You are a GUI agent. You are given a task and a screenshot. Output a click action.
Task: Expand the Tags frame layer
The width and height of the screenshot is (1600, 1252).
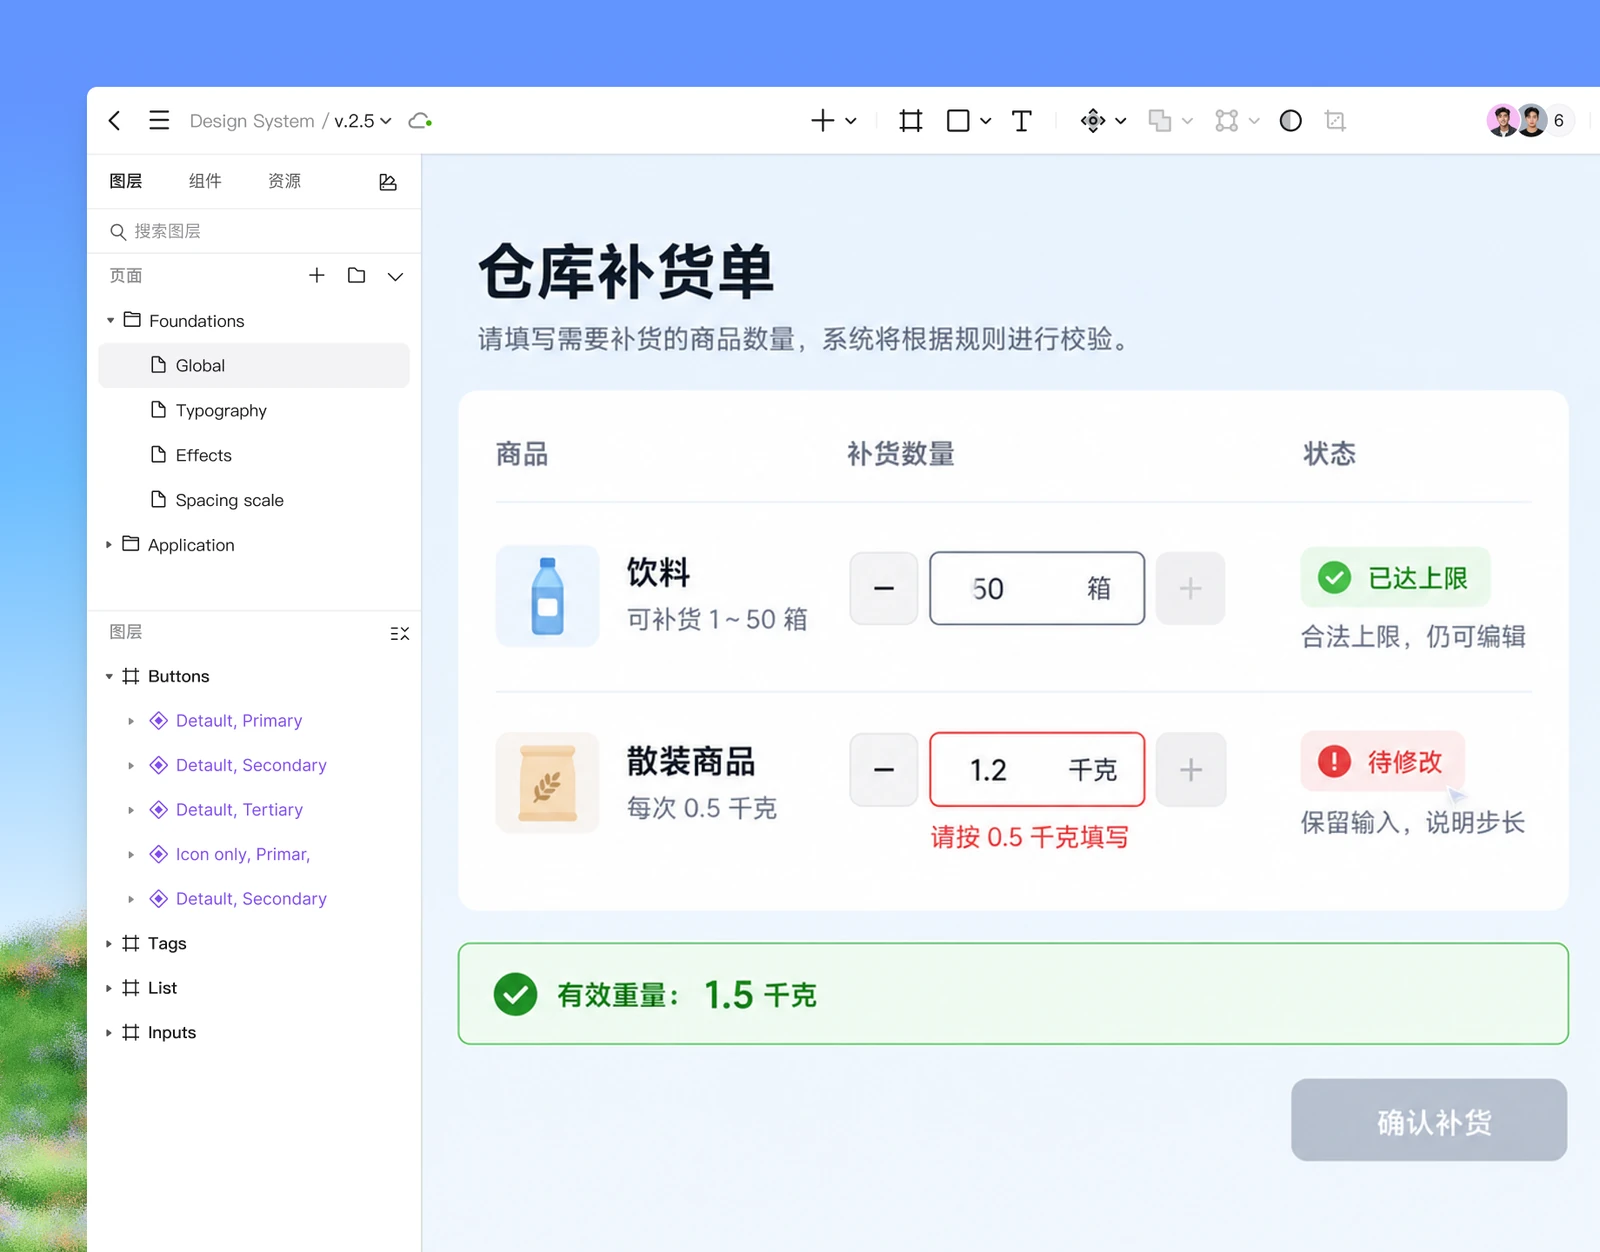pos(109,944)
